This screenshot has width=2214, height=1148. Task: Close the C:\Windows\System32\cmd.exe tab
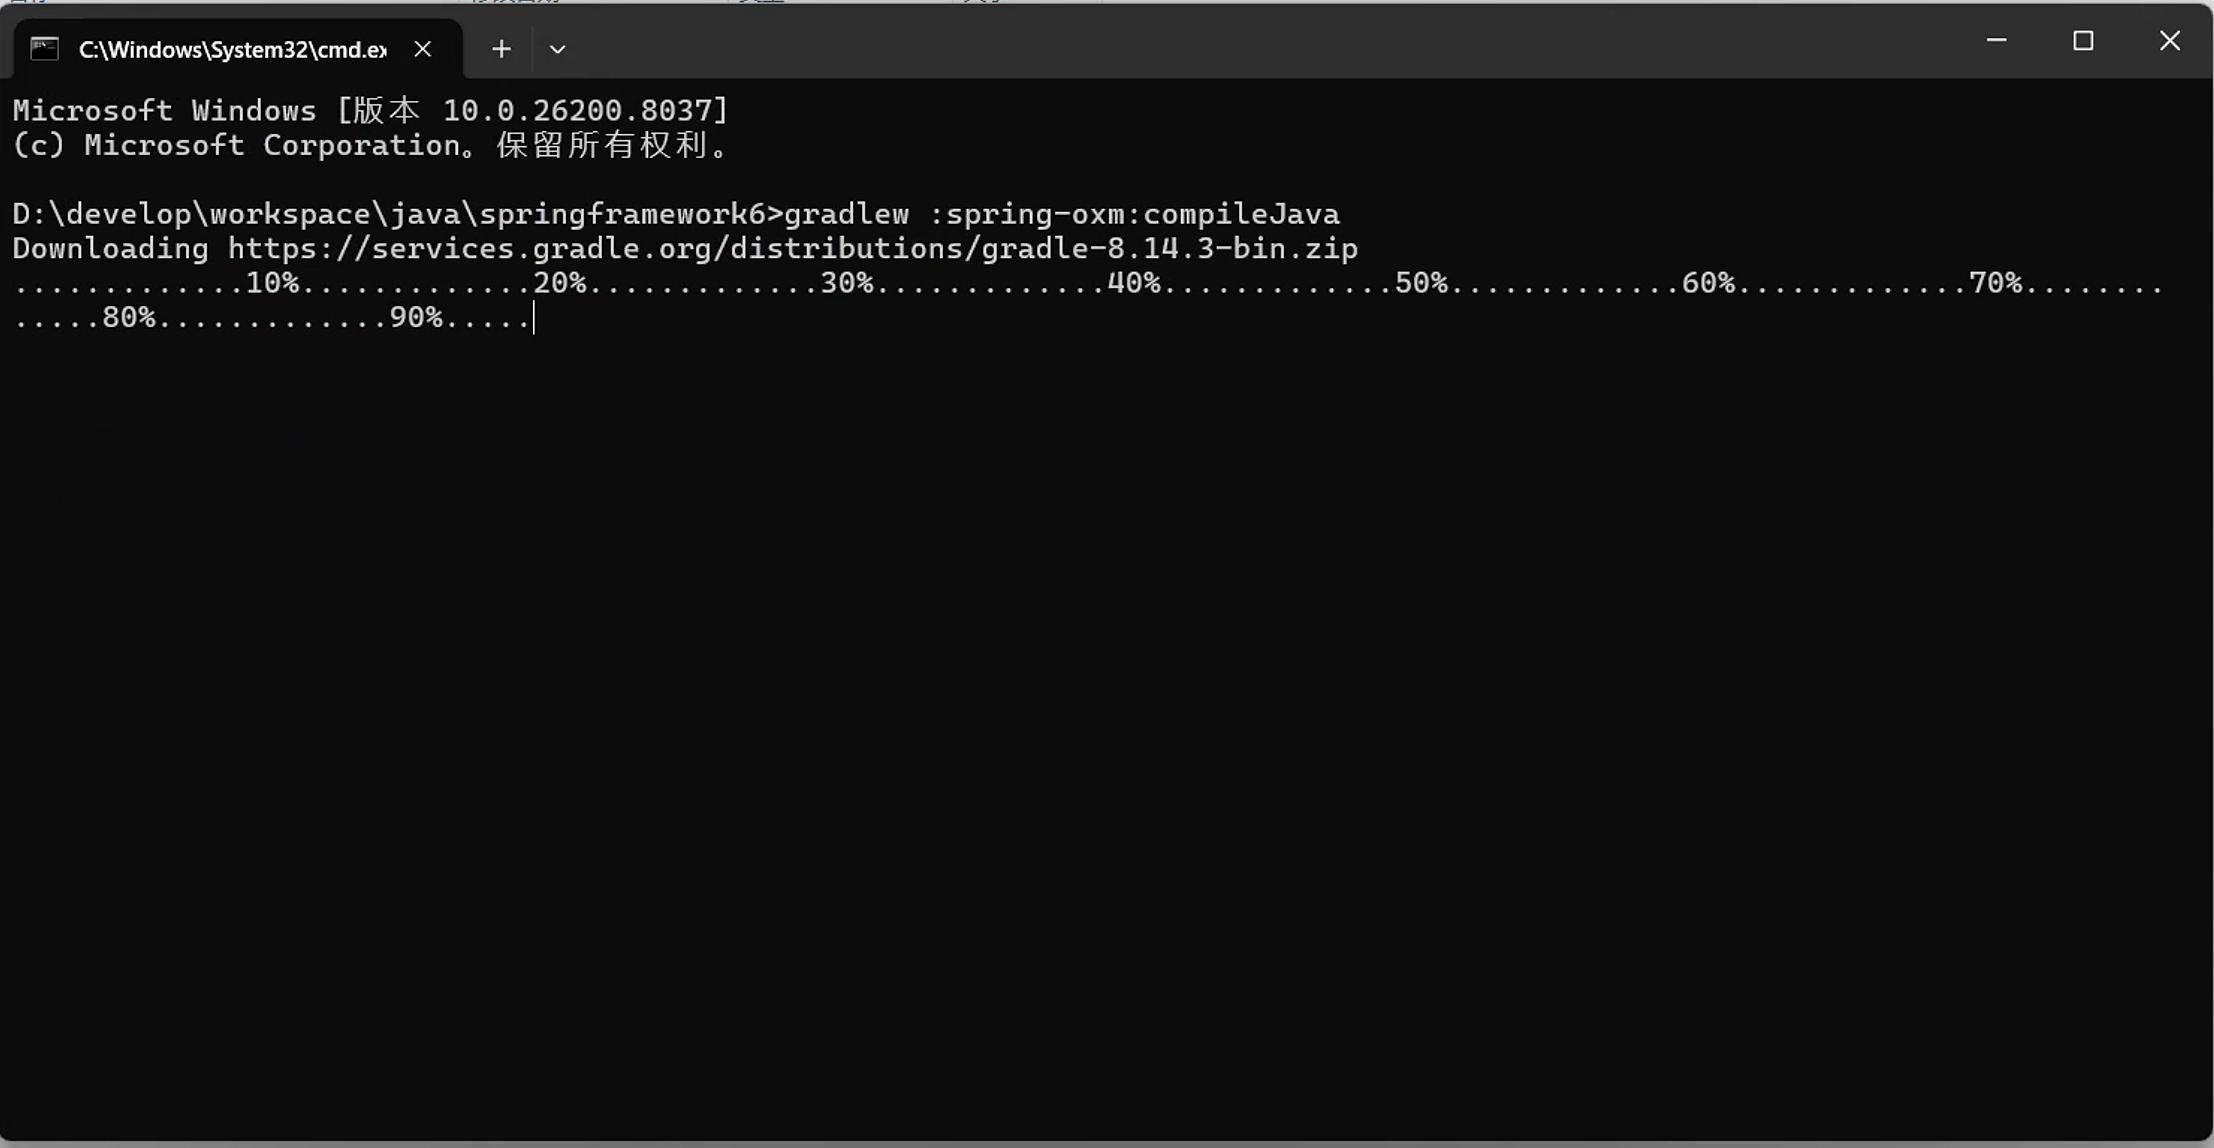[423, 49]
